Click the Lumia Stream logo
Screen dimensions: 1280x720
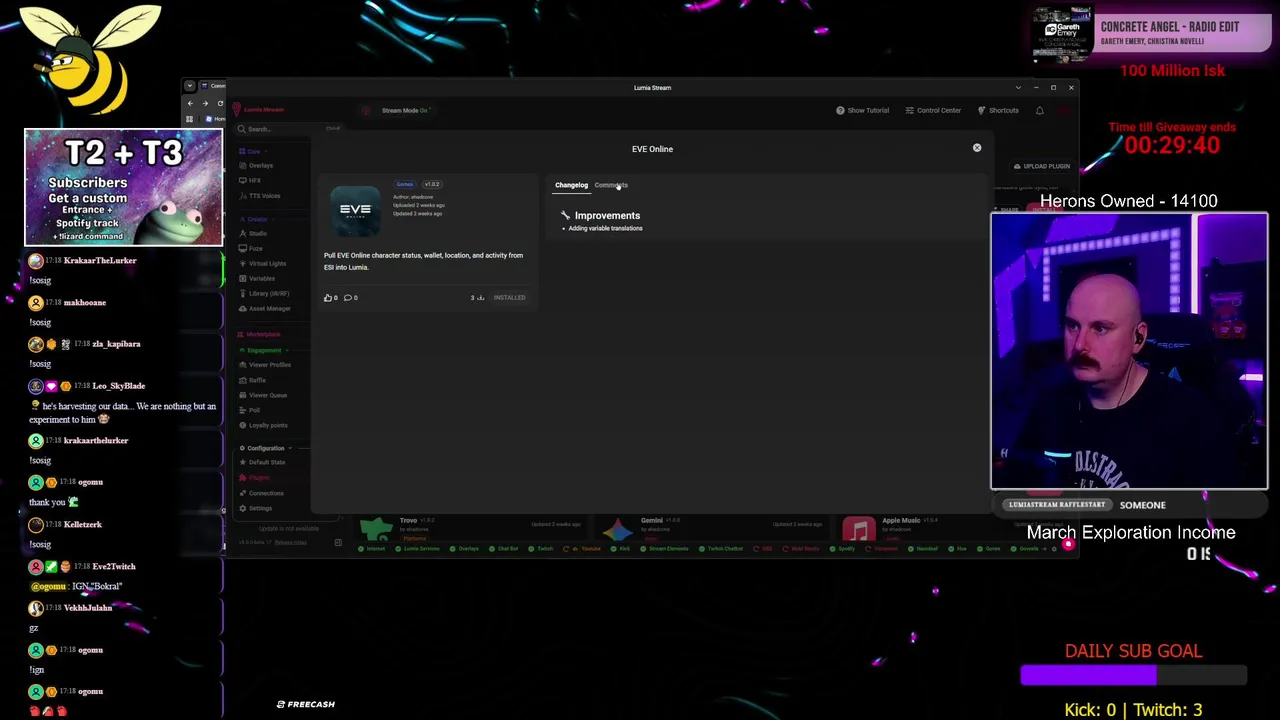coord(259,110)
